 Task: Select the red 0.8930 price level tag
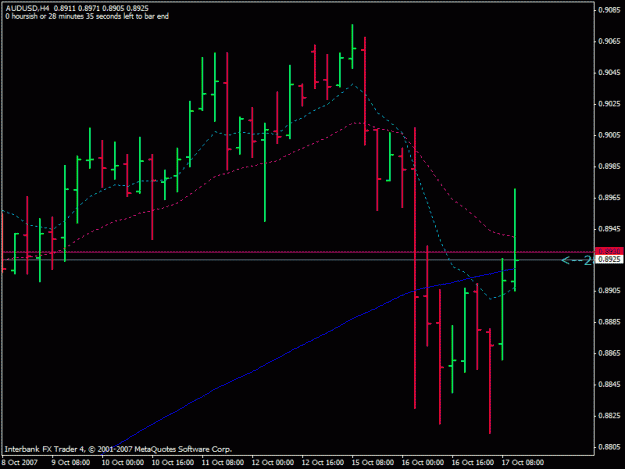(609, 251)
